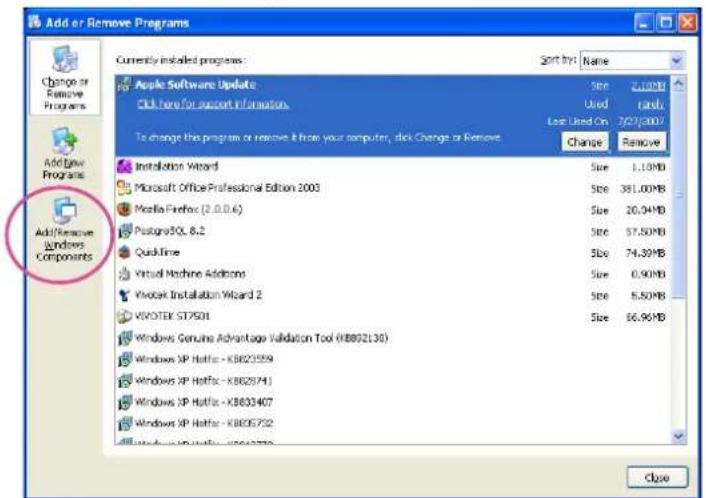706x498 pixels.
Task: Select 'Vivotek Installation Wizard 2' entry
Action: click(199, 295)
